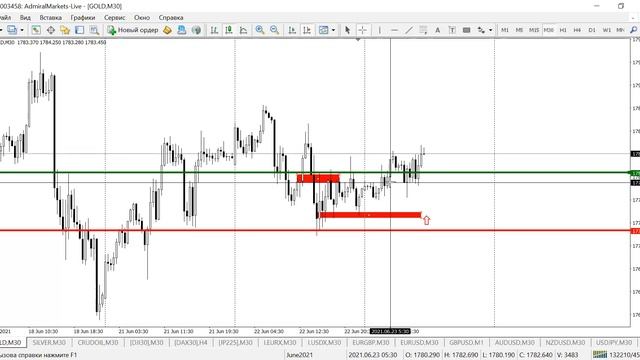640x360 pixels.
Task: Show the Navigator panel (folder star icon)
Action: (x=65, y=30)
